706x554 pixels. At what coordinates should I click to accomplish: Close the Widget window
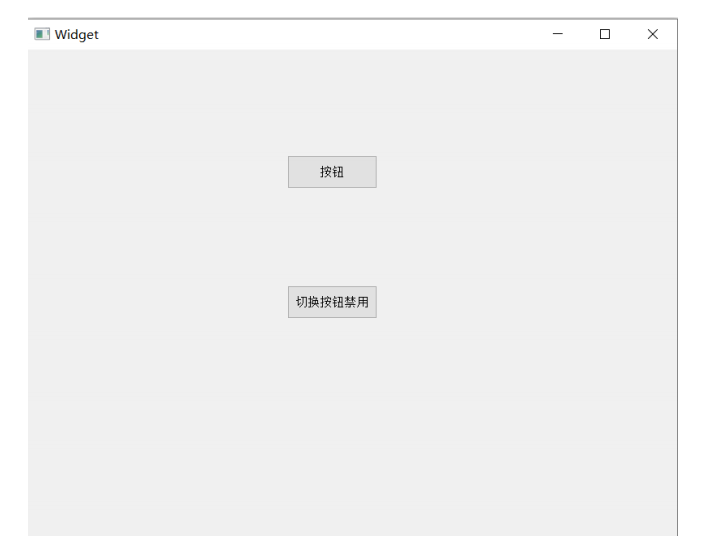pos(652,34)
